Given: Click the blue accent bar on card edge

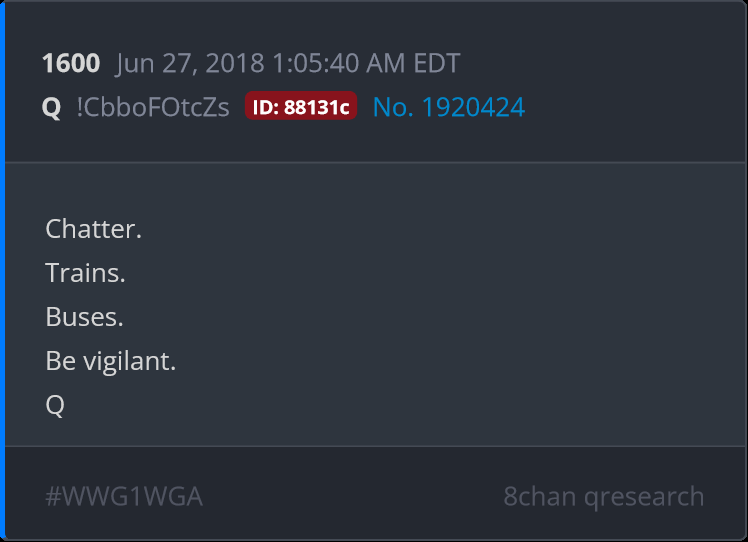Looking at the screenshot, I should click(2, 271).
